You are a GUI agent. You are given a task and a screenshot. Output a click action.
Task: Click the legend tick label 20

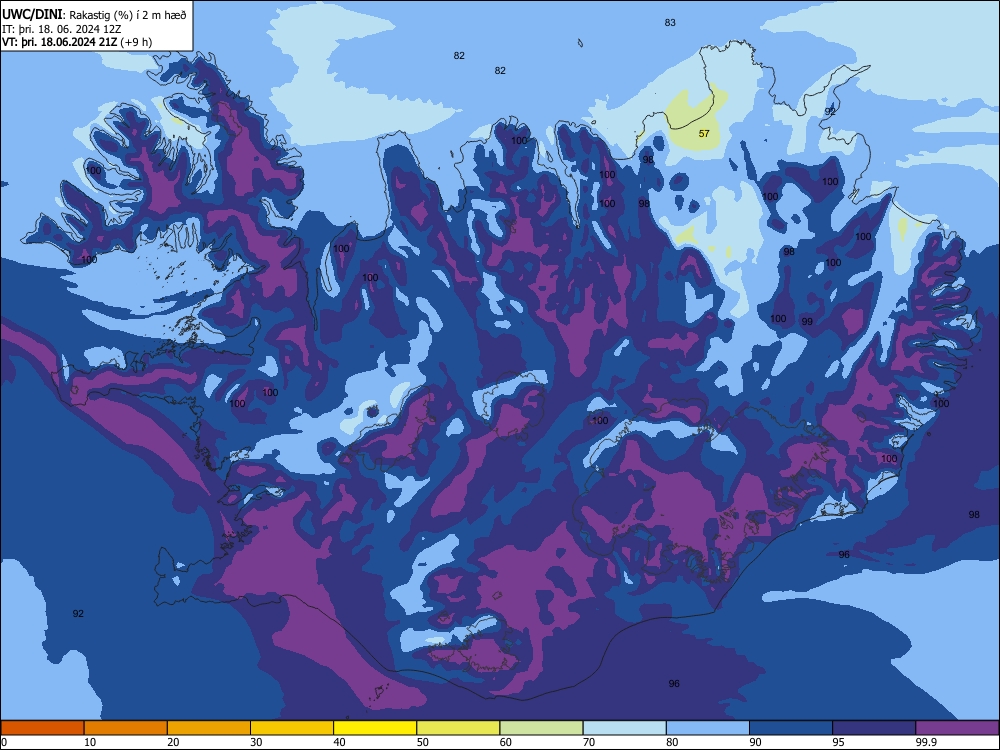pyautogui.click(x=173, y=742)
